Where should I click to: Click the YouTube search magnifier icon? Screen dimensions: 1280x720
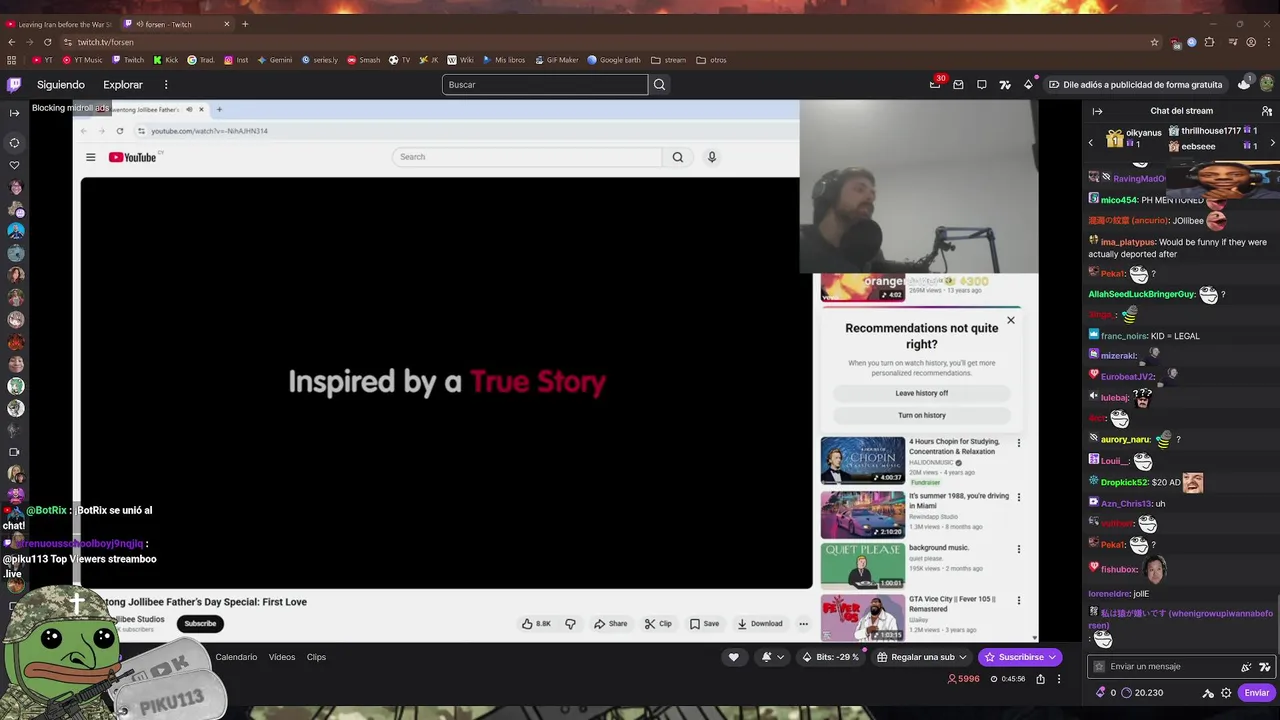point(677,157)
